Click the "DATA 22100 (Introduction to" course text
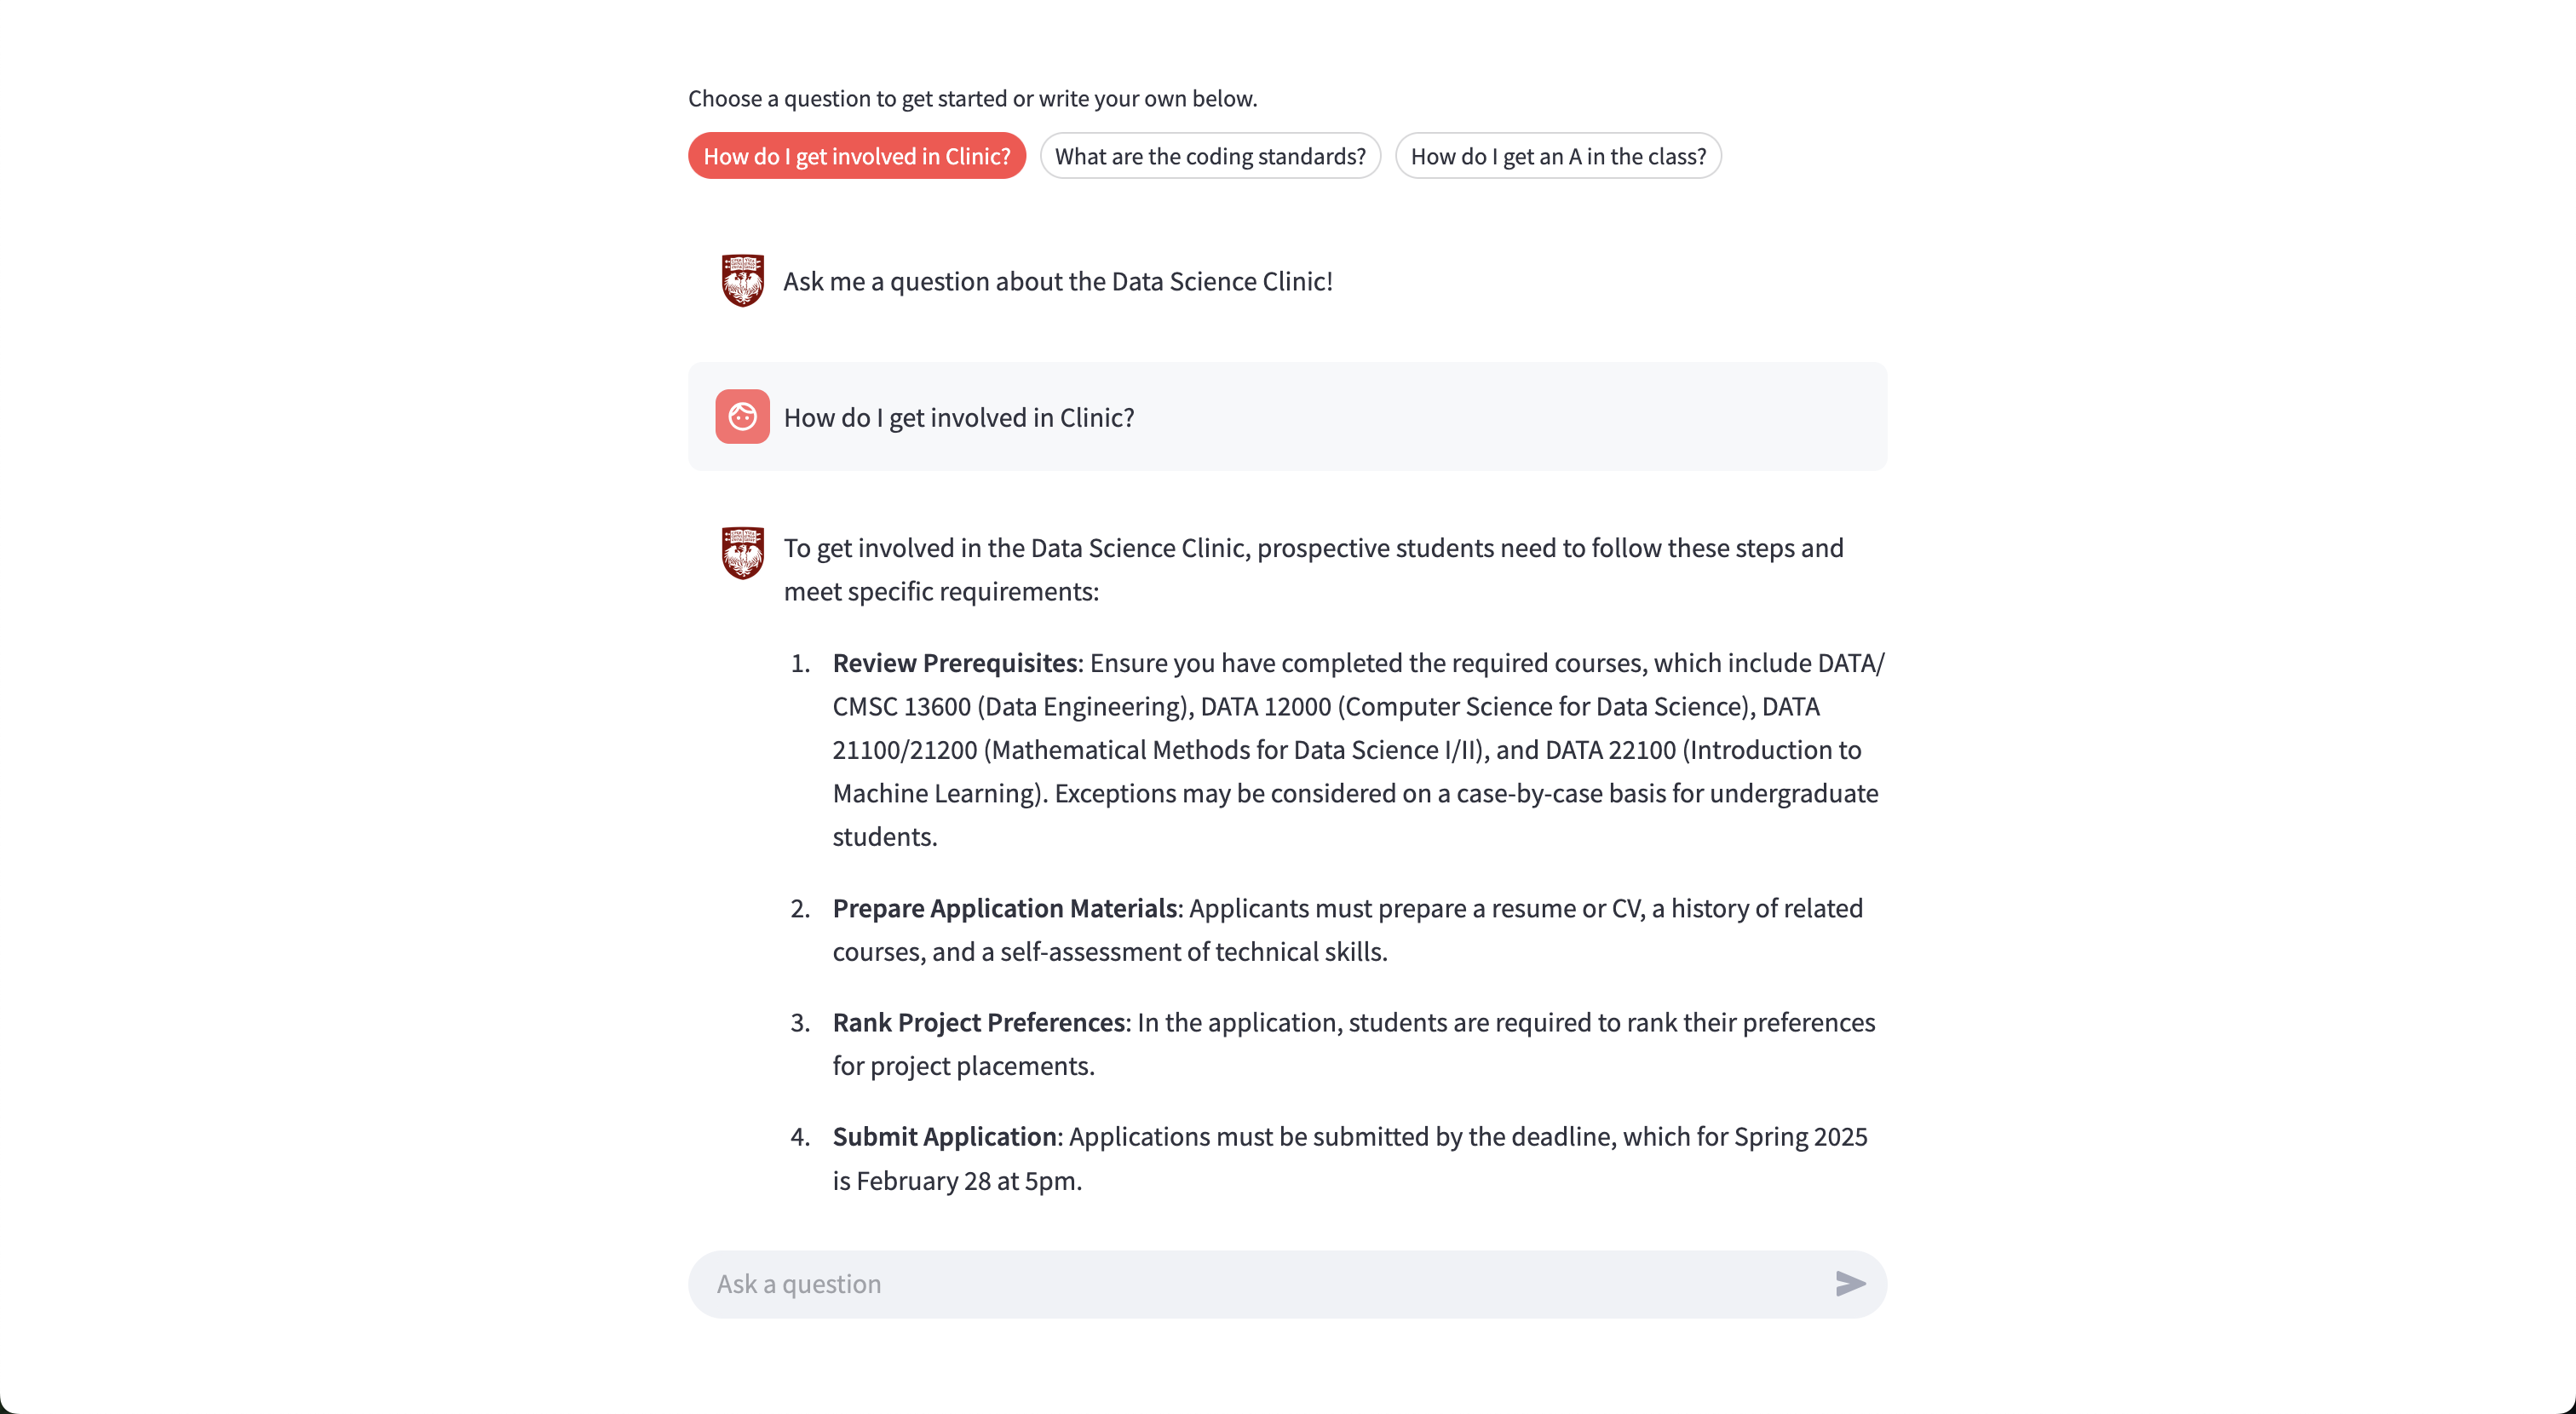2576x1414 pixels. (x=1702, y=750)
